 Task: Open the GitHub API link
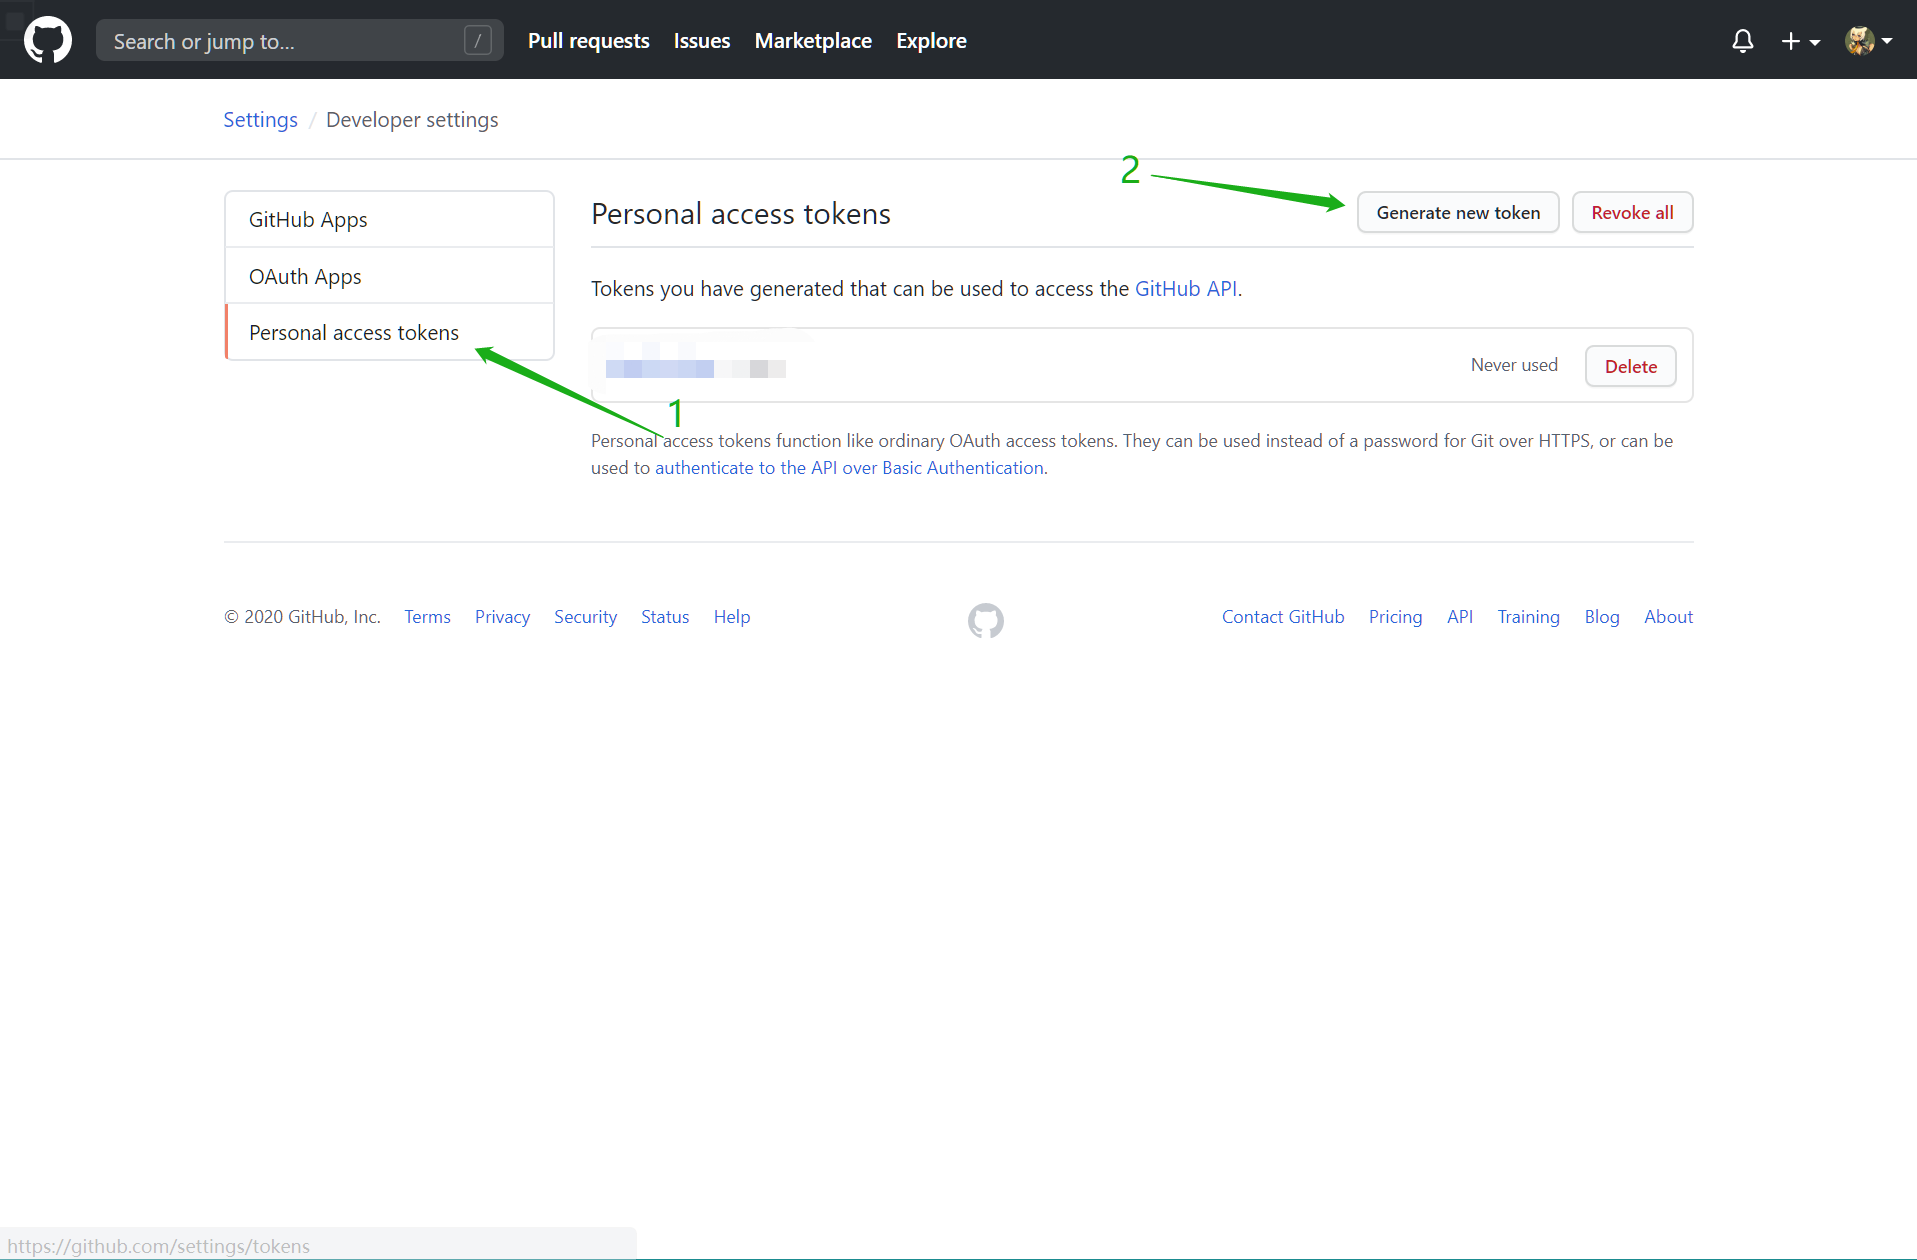coord(1186,289)
